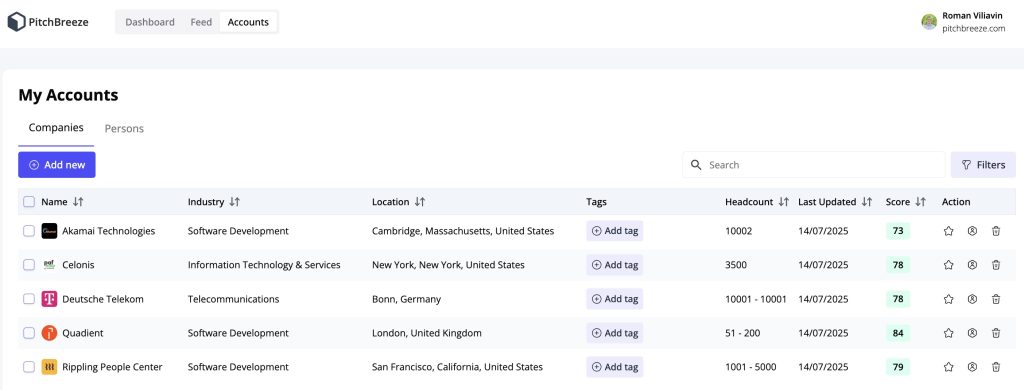Open Roman Viliavin profile avatar
The height and width of the screenshot is (390, 1024).
coord(929,22)
